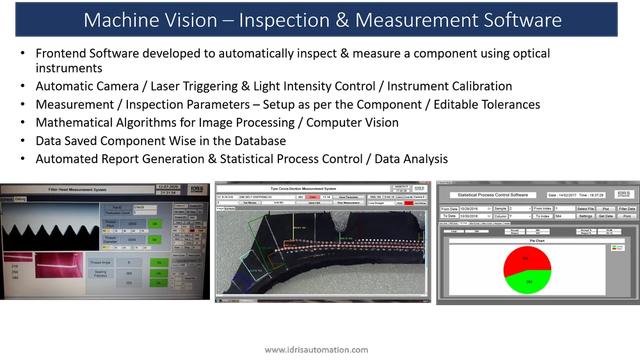Image resolution: width=640 pixels, height=362 pixels.
Task: Click the Statistical Process Control Software title
Action: [493, 195]
